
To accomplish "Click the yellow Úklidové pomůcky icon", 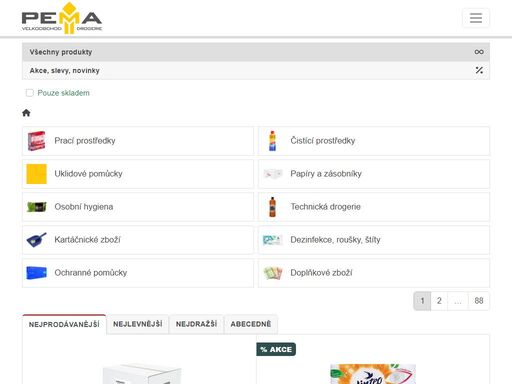I will (x=36, y=174).
